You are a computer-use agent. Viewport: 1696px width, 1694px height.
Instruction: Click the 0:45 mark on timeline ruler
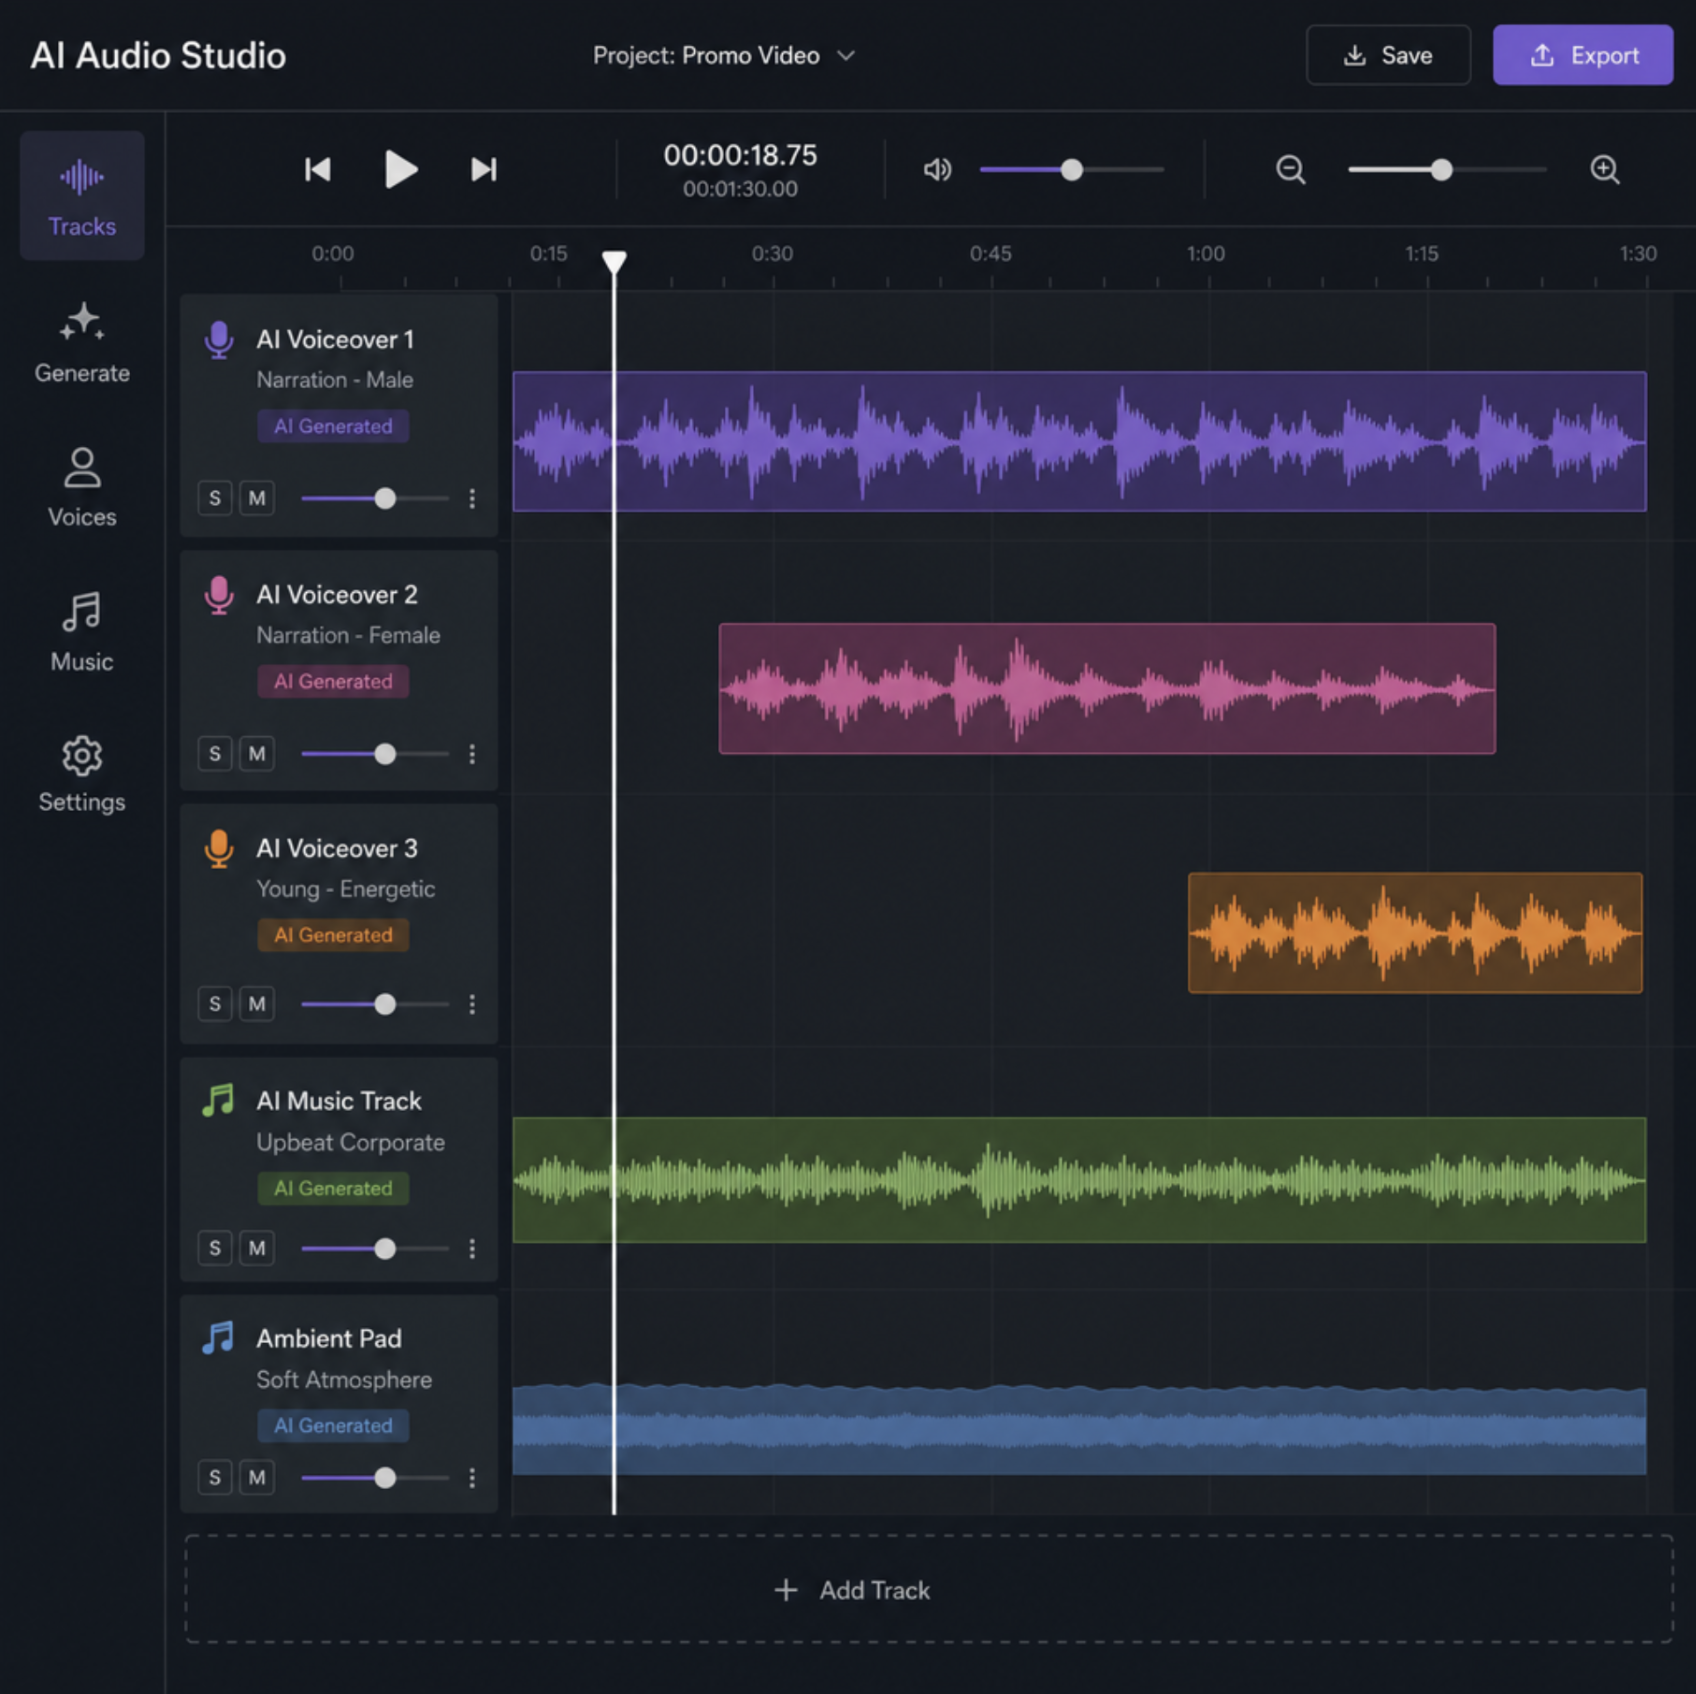coord(990,254)
